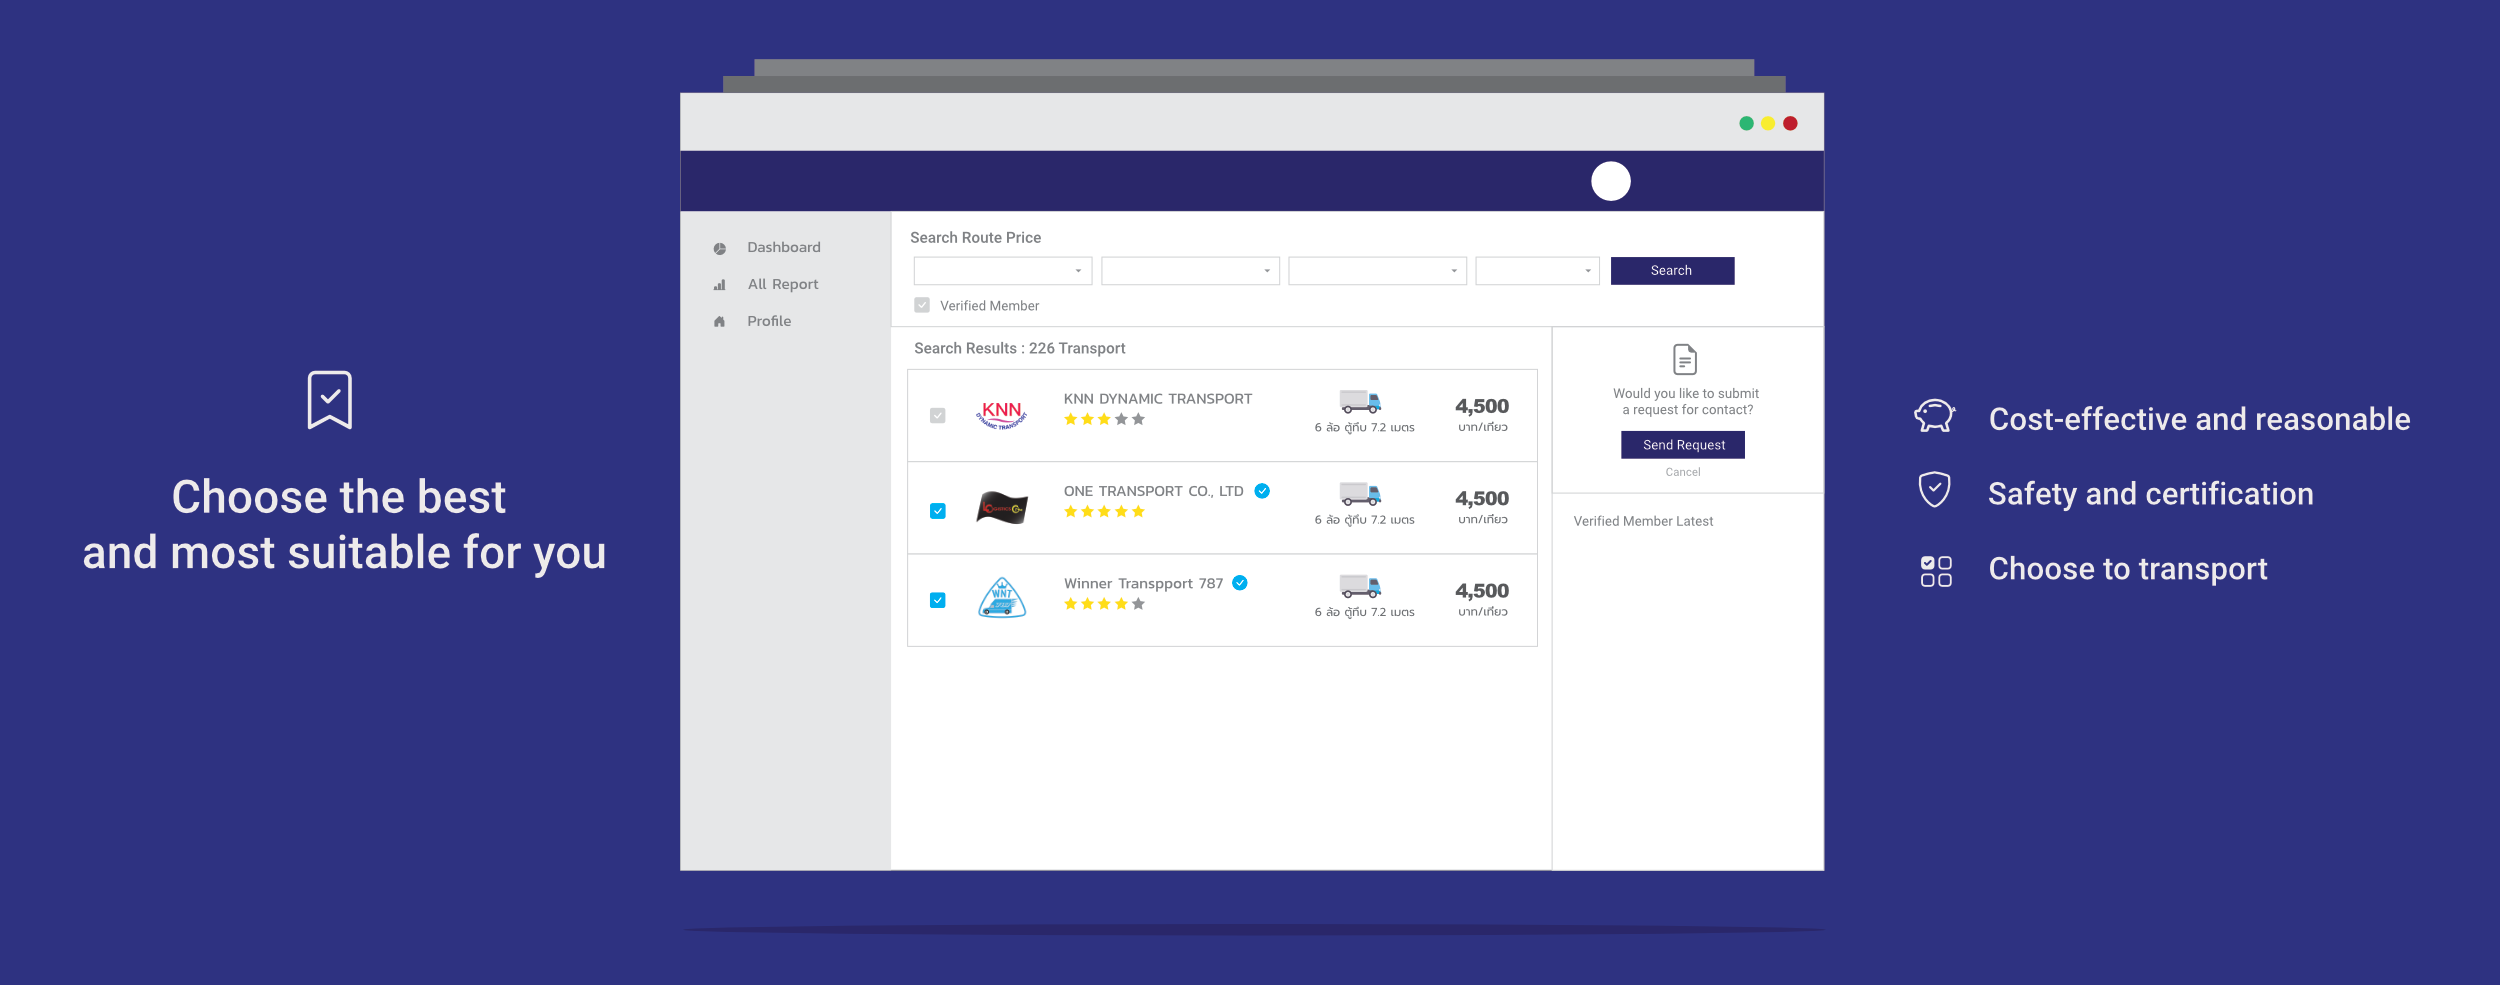2500x985 pixels.
Task: Expand the second search route dropdown
Action: coord(1190,271)
